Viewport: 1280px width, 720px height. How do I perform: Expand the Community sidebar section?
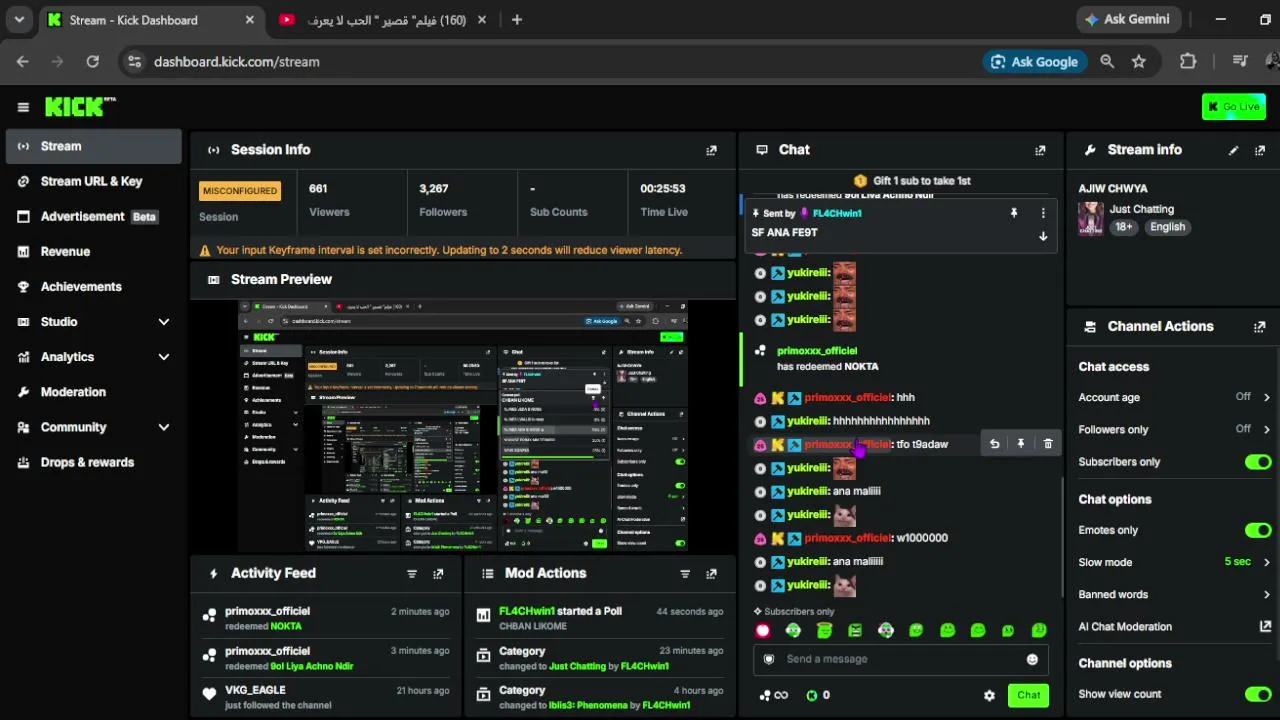[x=163, y=427]
